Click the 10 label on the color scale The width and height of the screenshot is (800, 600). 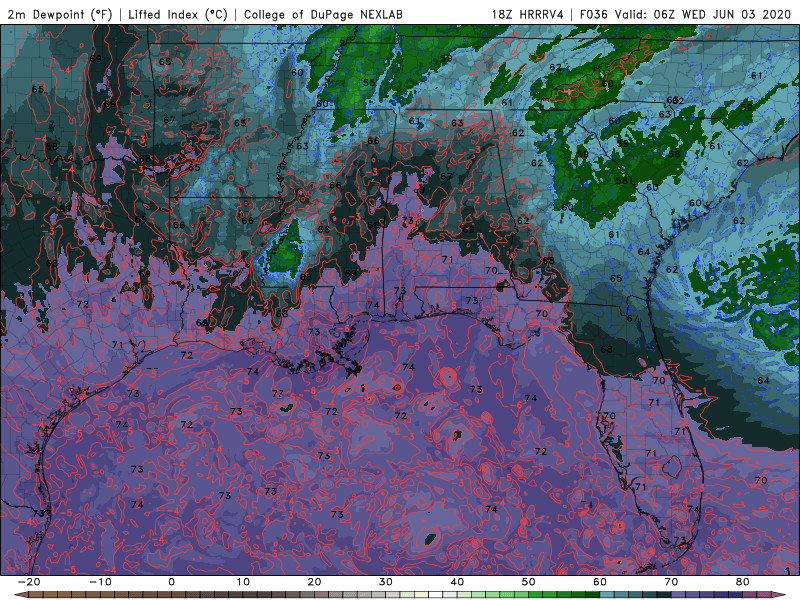pyautogui.click(x=243, y=582)
